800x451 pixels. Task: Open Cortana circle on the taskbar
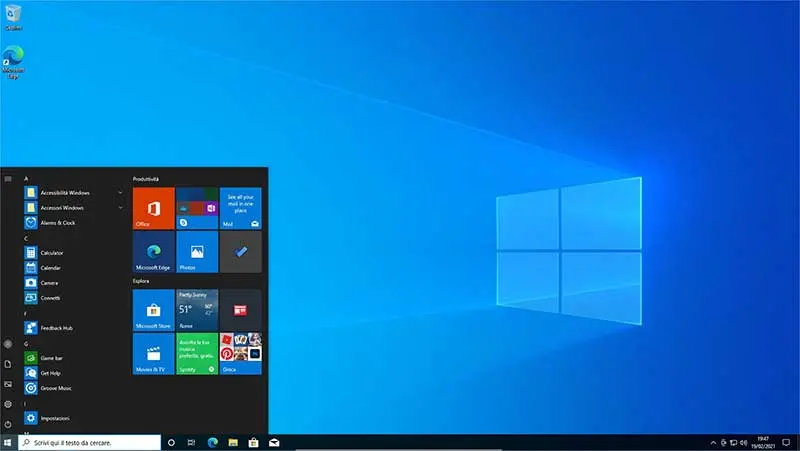coord(171,442)
